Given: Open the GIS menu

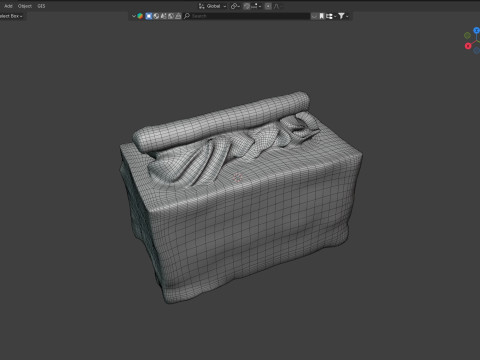Looking at the screenshot, I should (41, 6).
